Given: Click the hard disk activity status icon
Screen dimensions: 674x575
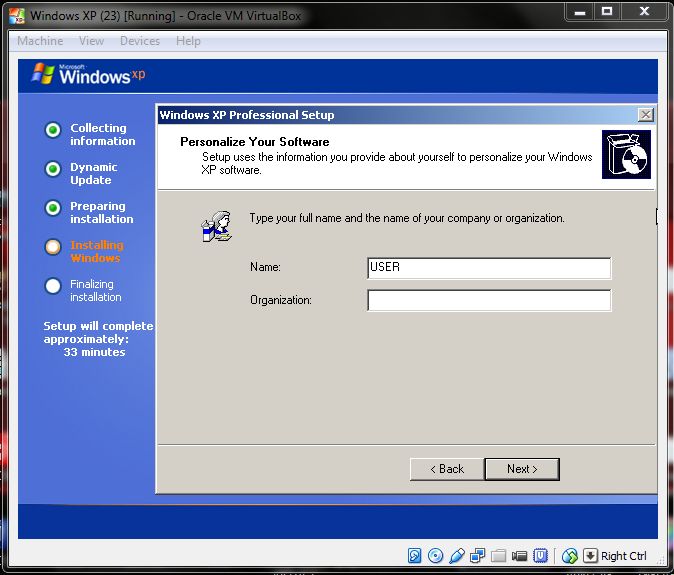Looking at the screenshot, I should pyautogui.click(x=414, y=556).
